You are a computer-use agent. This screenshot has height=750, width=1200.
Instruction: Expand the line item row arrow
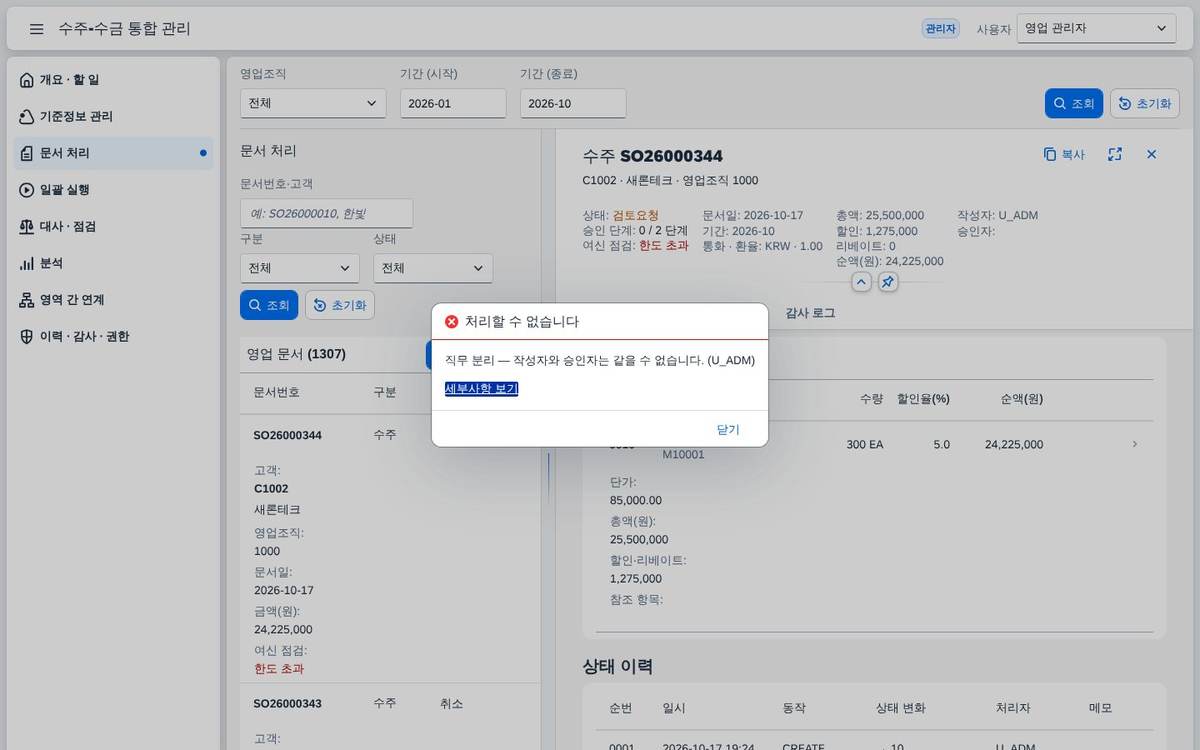[x=1134, y=444]
